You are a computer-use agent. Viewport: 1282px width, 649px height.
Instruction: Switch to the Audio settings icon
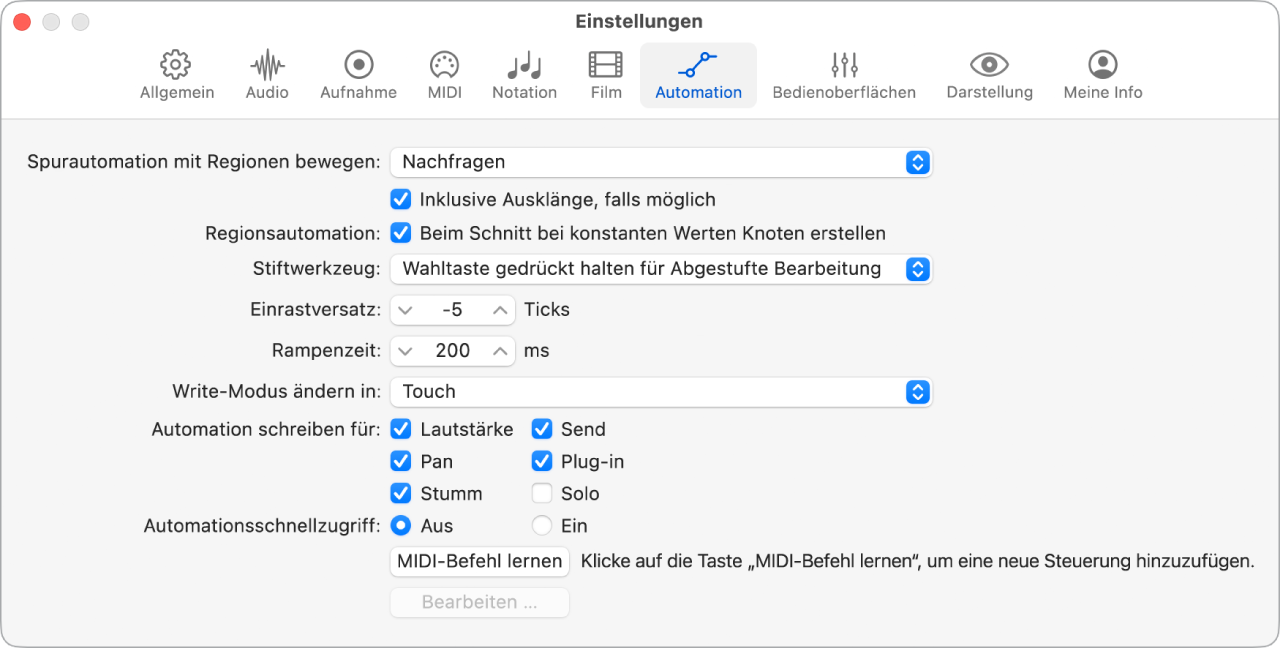(x=266, y=72)
